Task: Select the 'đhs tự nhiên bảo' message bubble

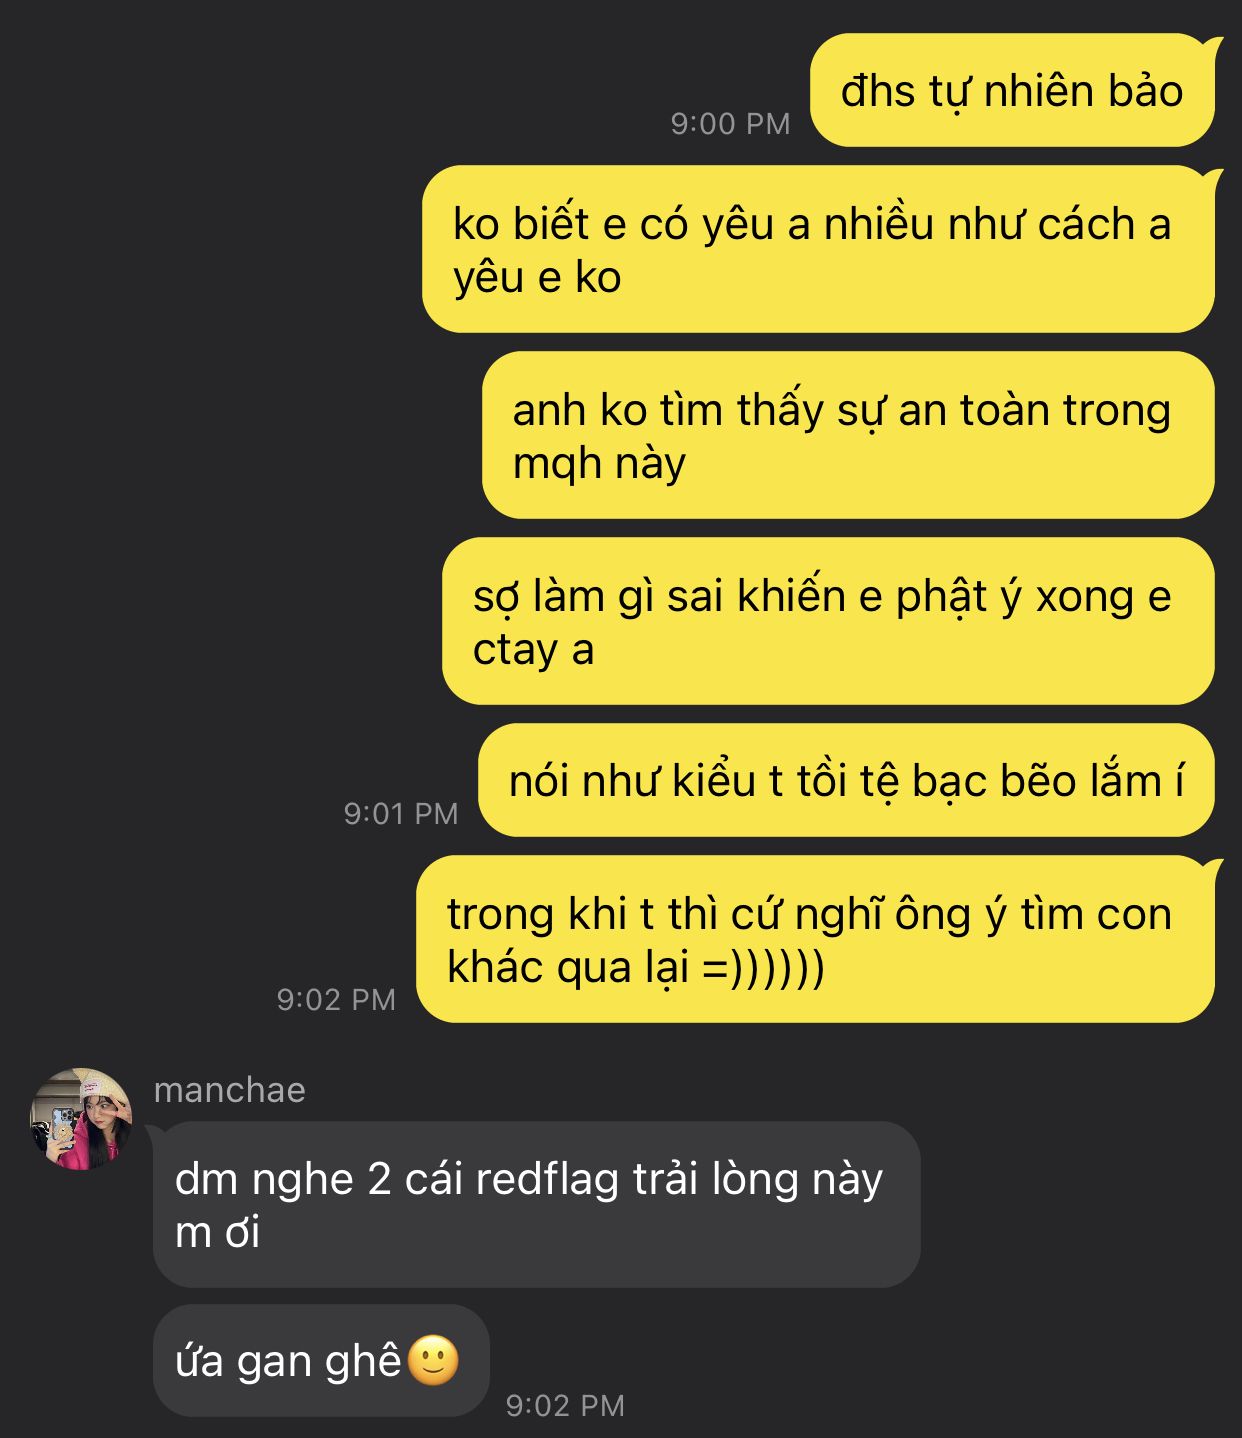Action: pos(1012,90)
